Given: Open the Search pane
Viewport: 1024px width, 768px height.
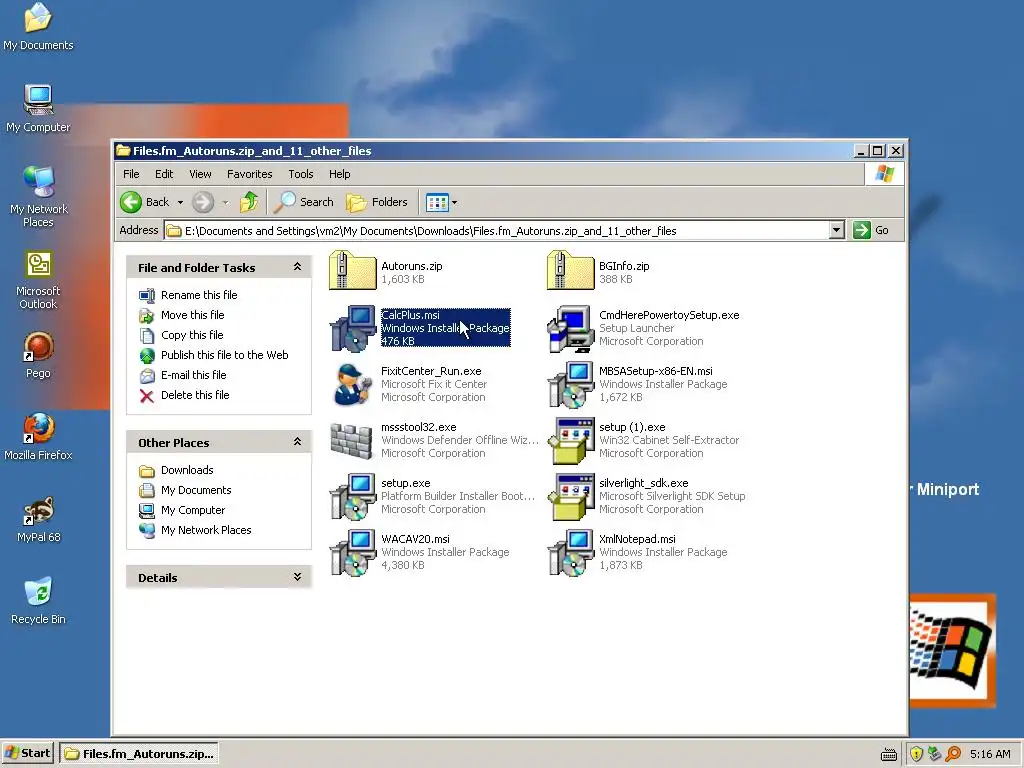Looking at the screenshot, I should tap(303, 202).
